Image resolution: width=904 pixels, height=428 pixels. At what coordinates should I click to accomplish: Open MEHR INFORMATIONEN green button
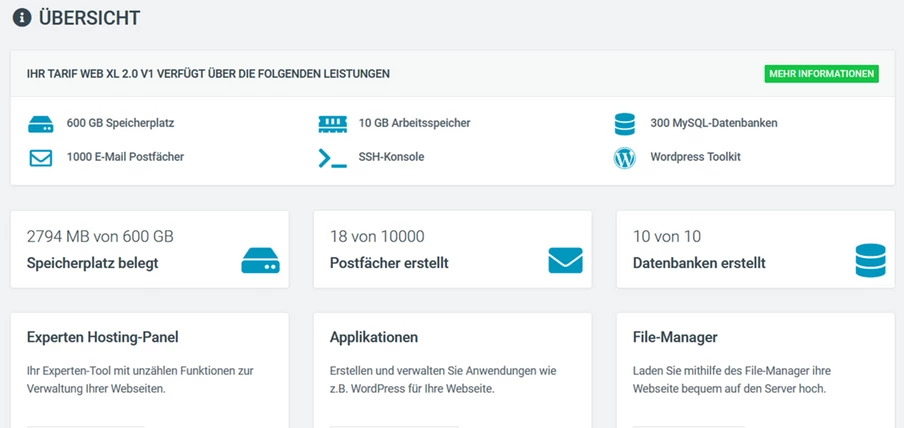pos(822,74)
